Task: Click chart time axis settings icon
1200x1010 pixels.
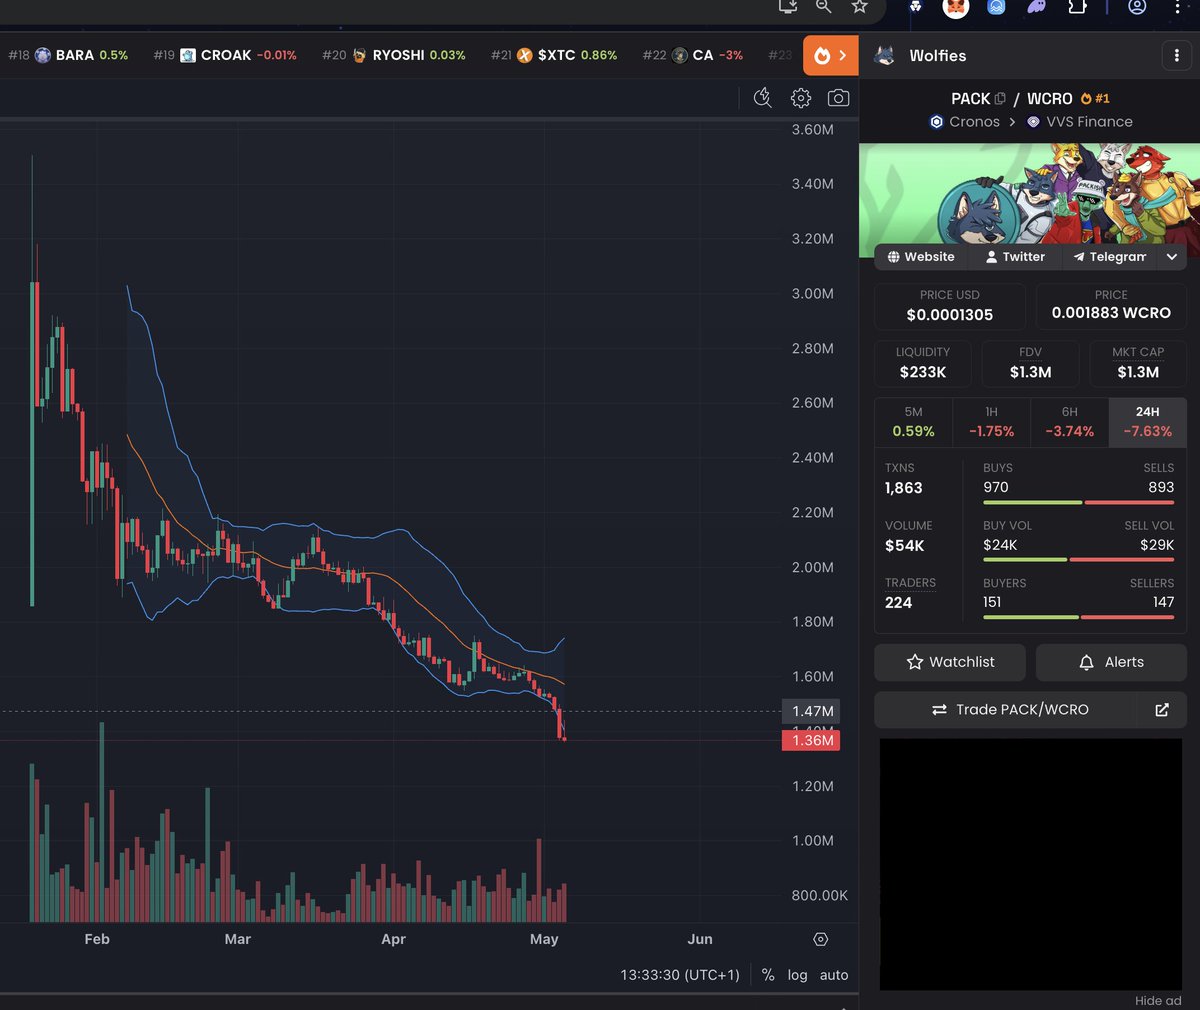Action: (821, 939)
